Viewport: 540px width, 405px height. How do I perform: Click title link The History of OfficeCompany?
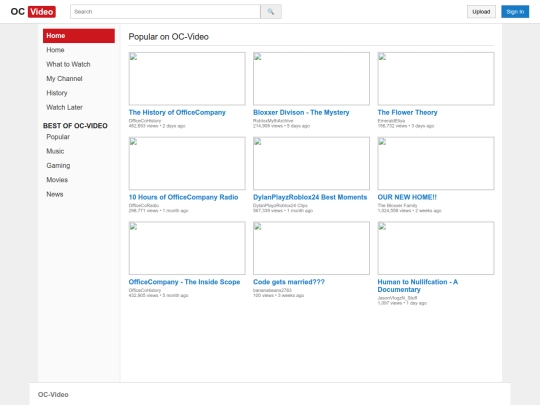point(177,112)
